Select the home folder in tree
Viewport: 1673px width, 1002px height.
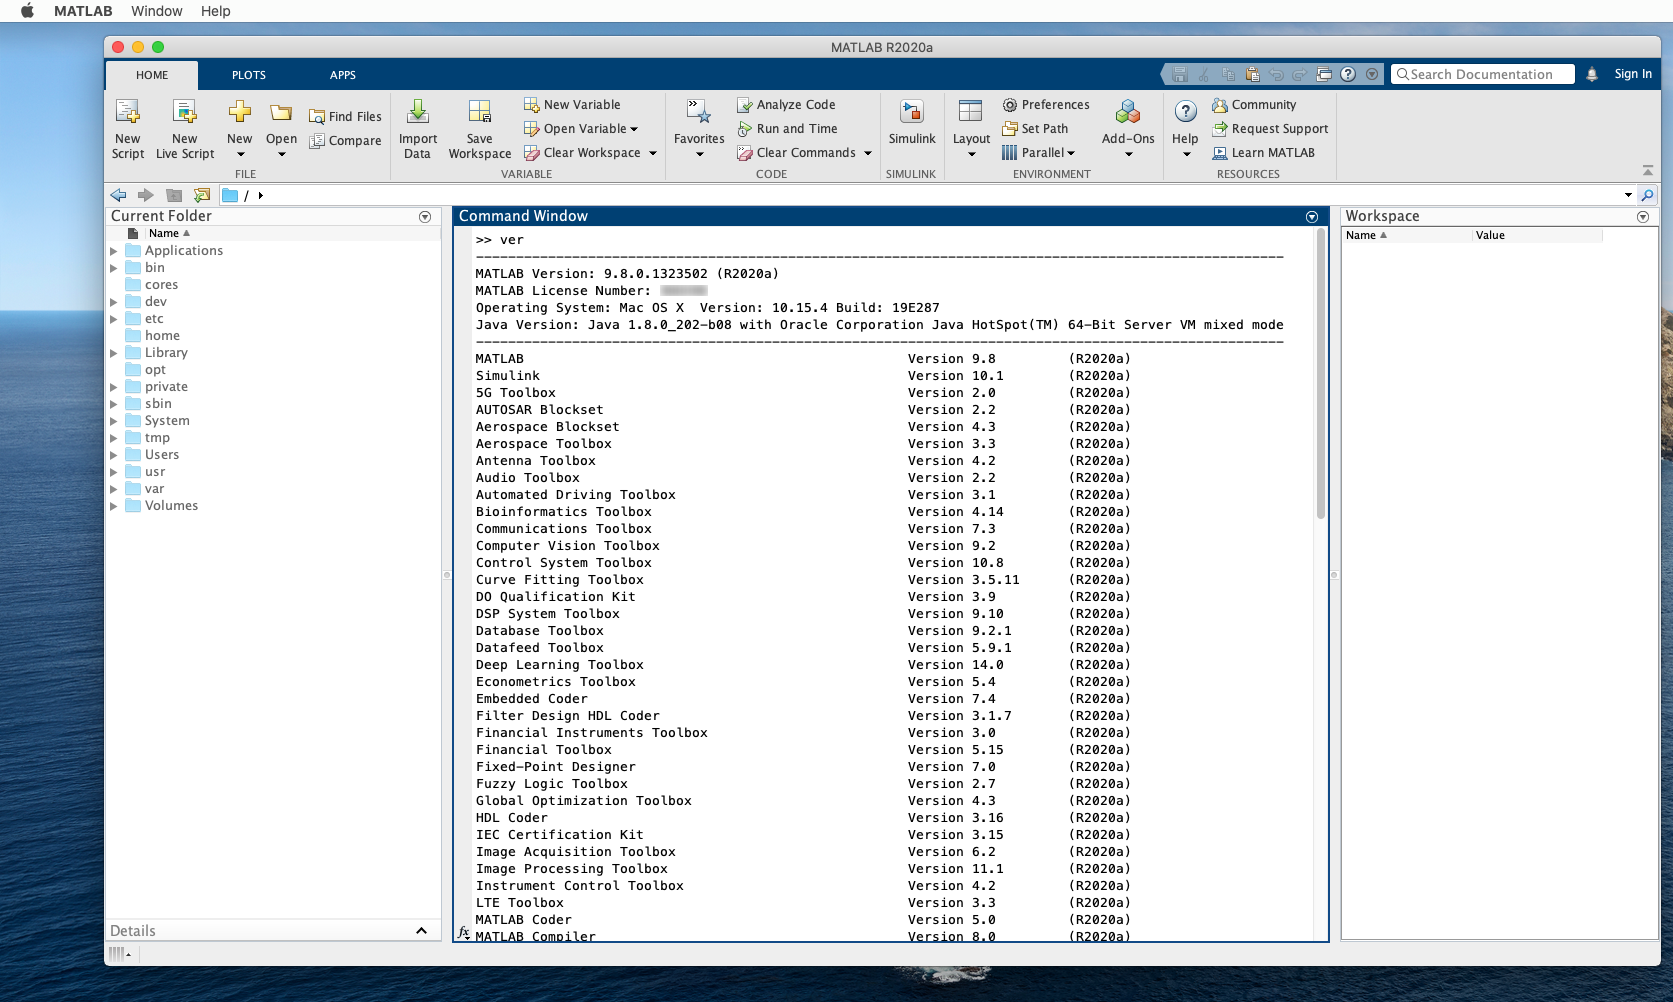[x=162, y=336]
